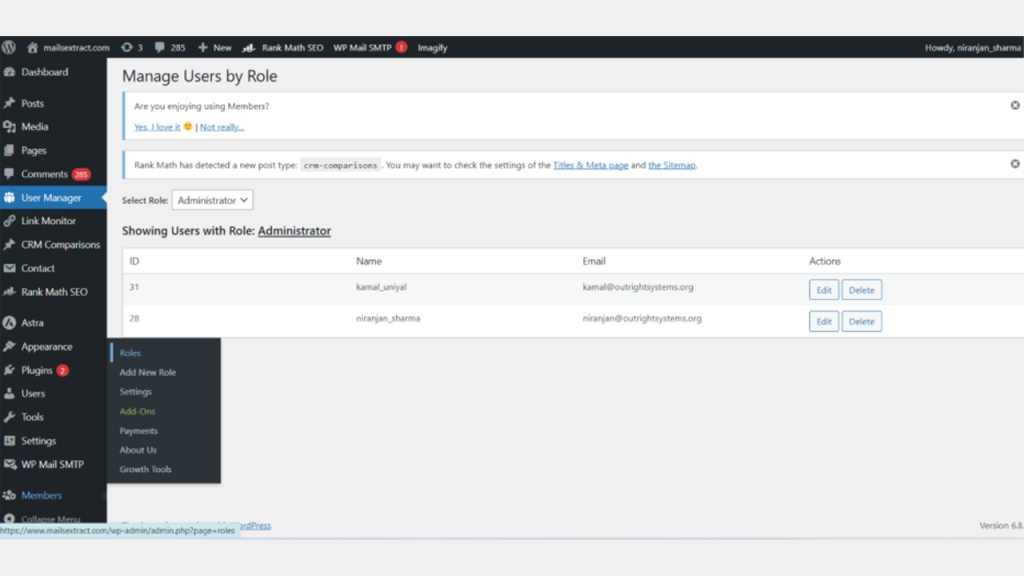Click the Members sidebar menu

(41, 495)
